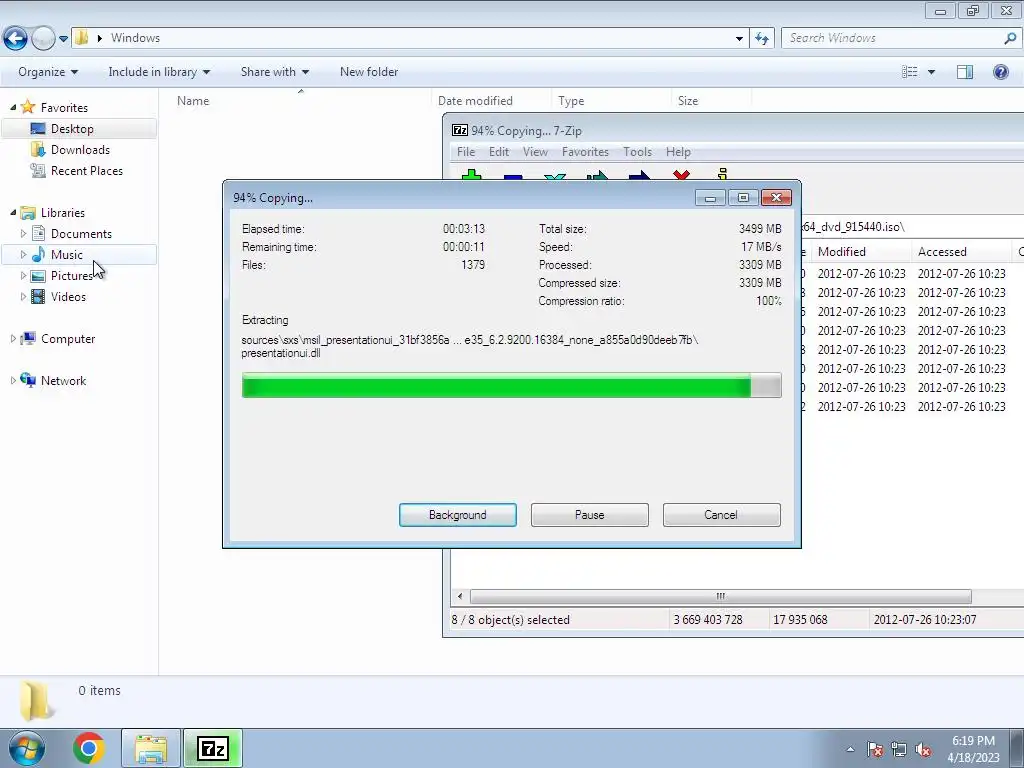
Task: Expand the Videos library node
Action: click(x=24, y=296)
